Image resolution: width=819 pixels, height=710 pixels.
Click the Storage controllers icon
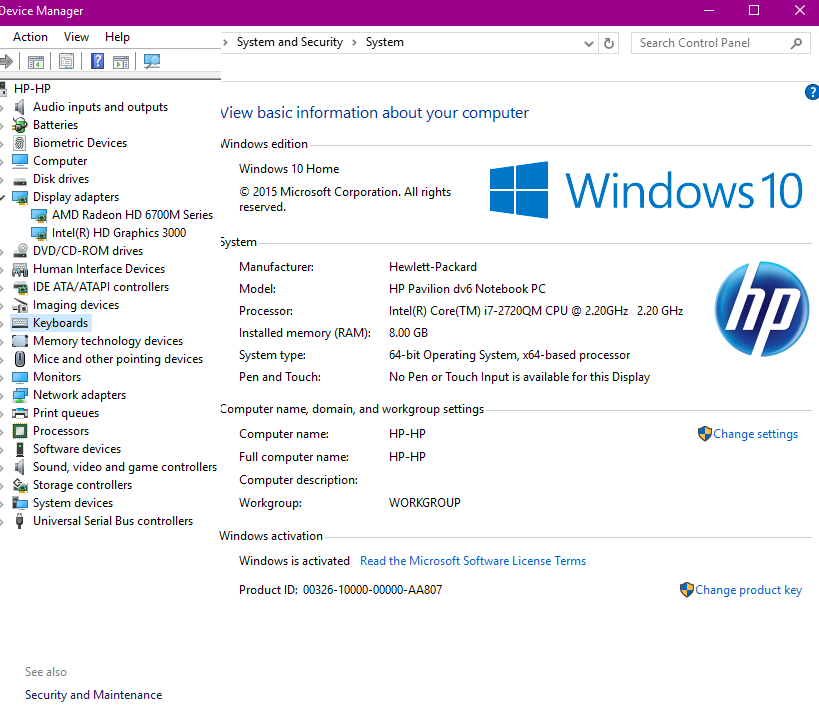(x=20, y=485)
